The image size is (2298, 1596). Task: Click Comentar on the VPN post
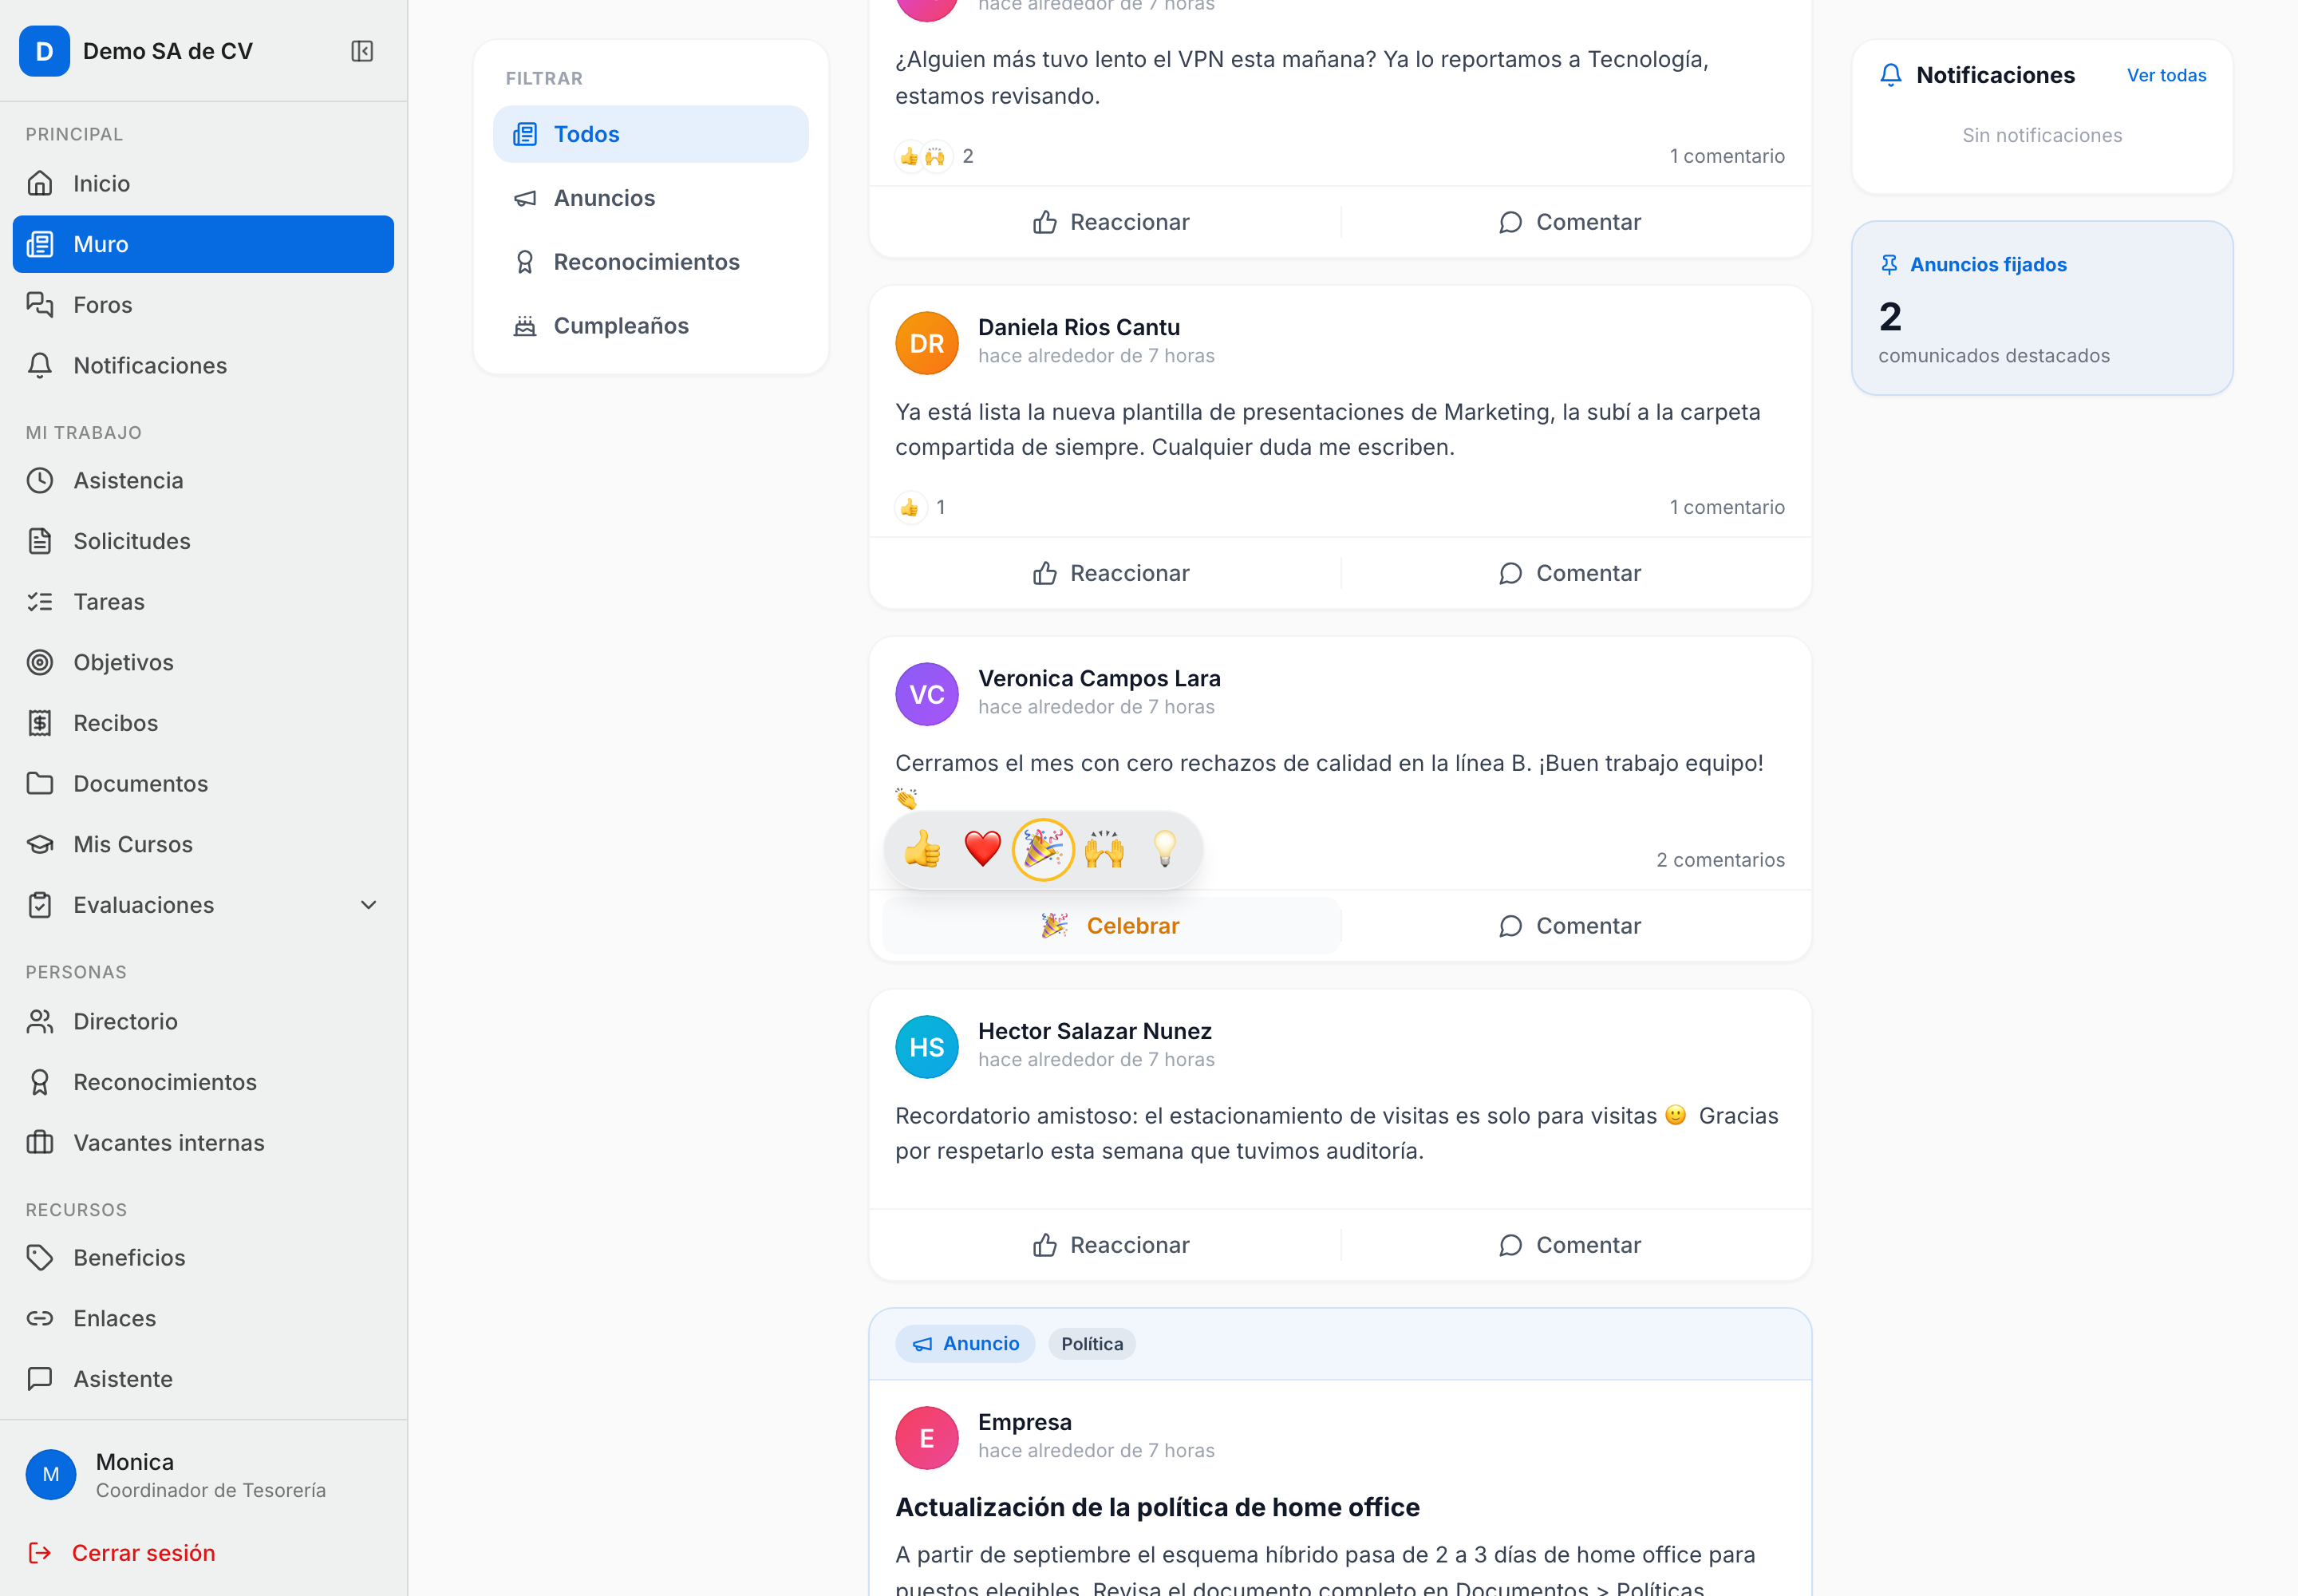(x=1570, y=222)
